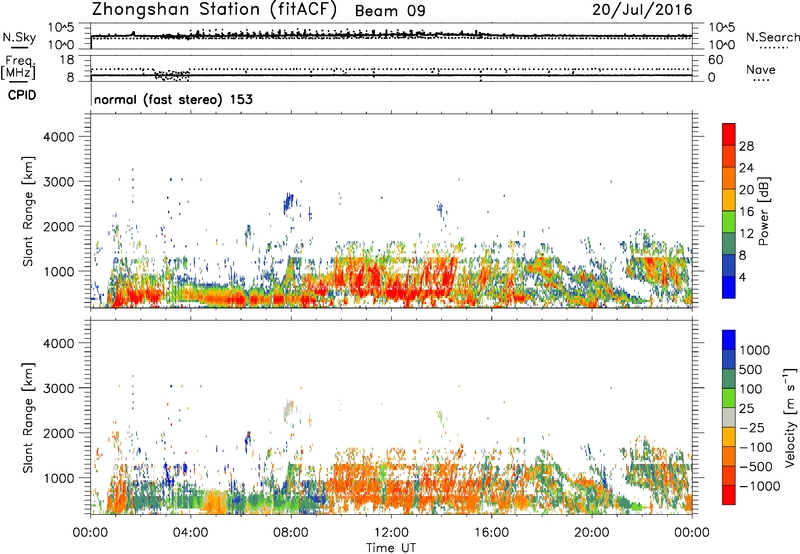Click the date '20/Jul/2016'
The image size is (800, 554).
[642, 10]
